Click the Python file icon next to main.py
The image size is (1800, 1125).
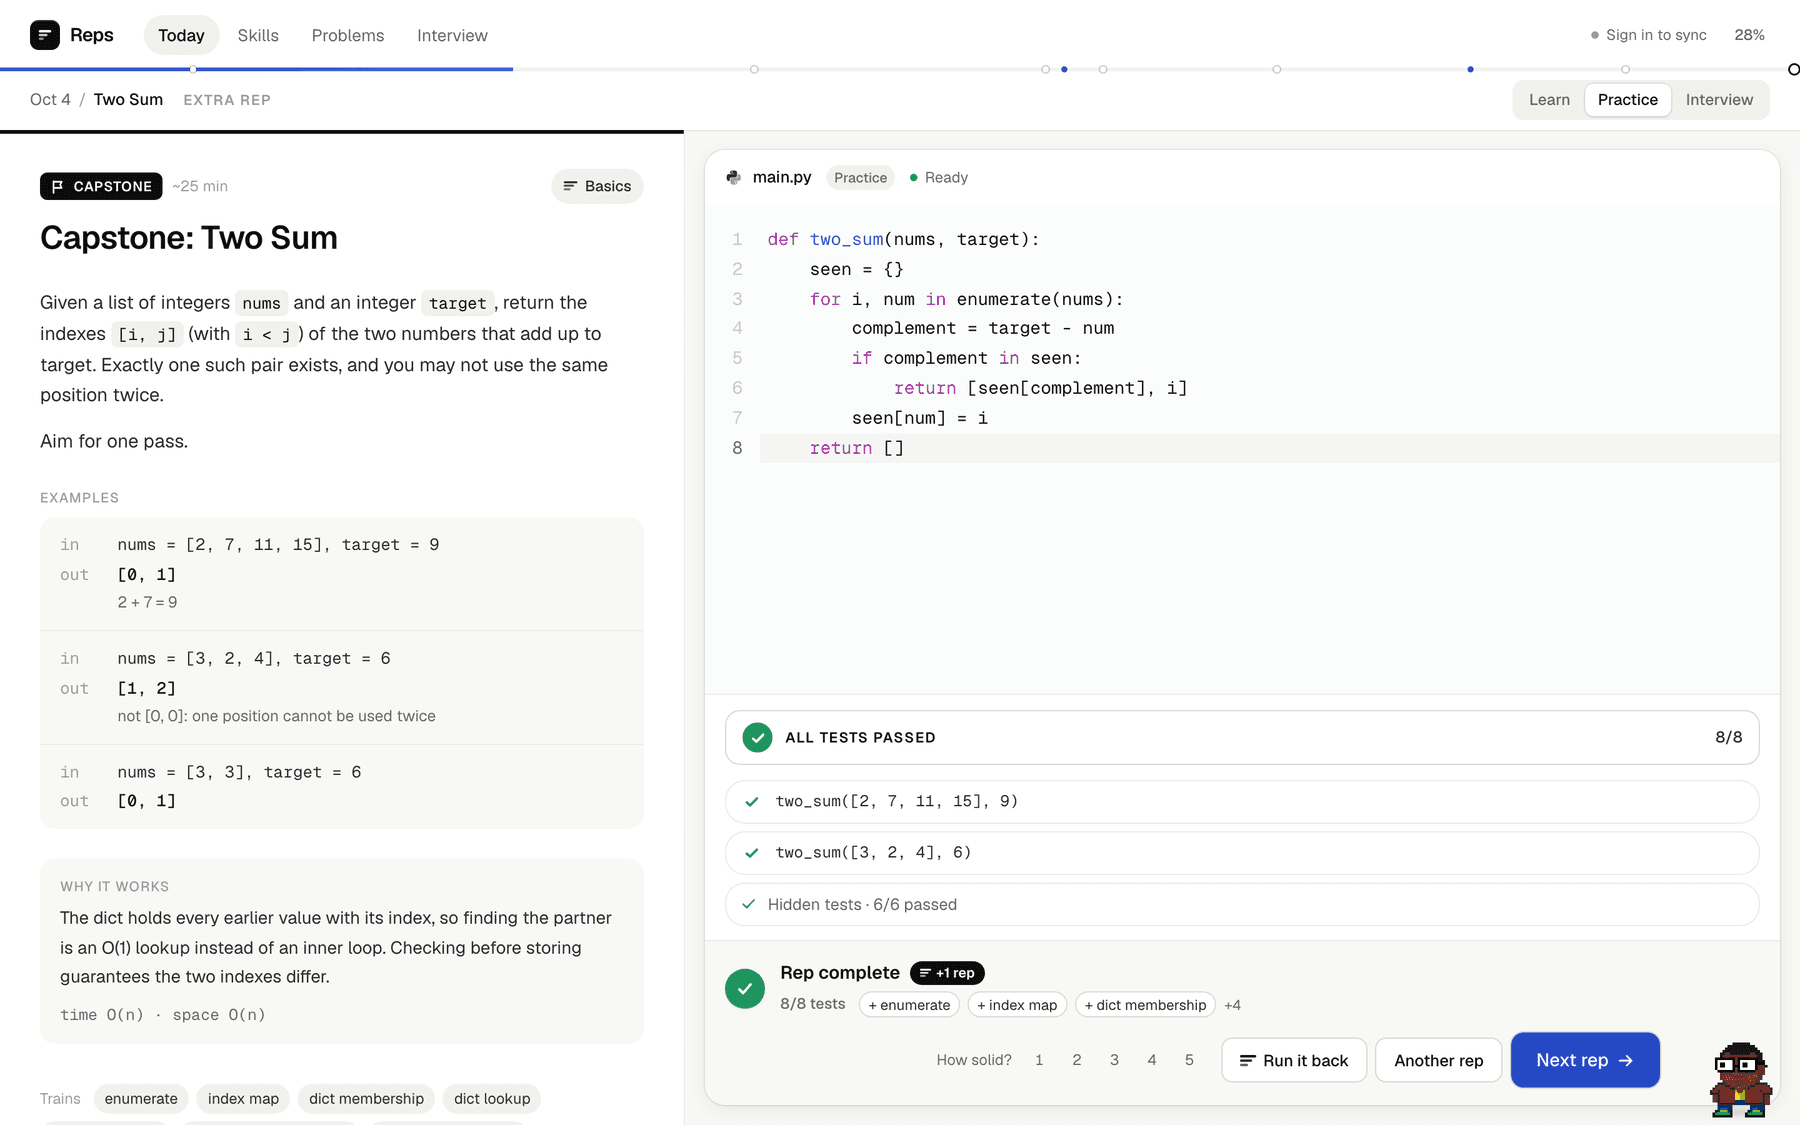pos(733,177)
